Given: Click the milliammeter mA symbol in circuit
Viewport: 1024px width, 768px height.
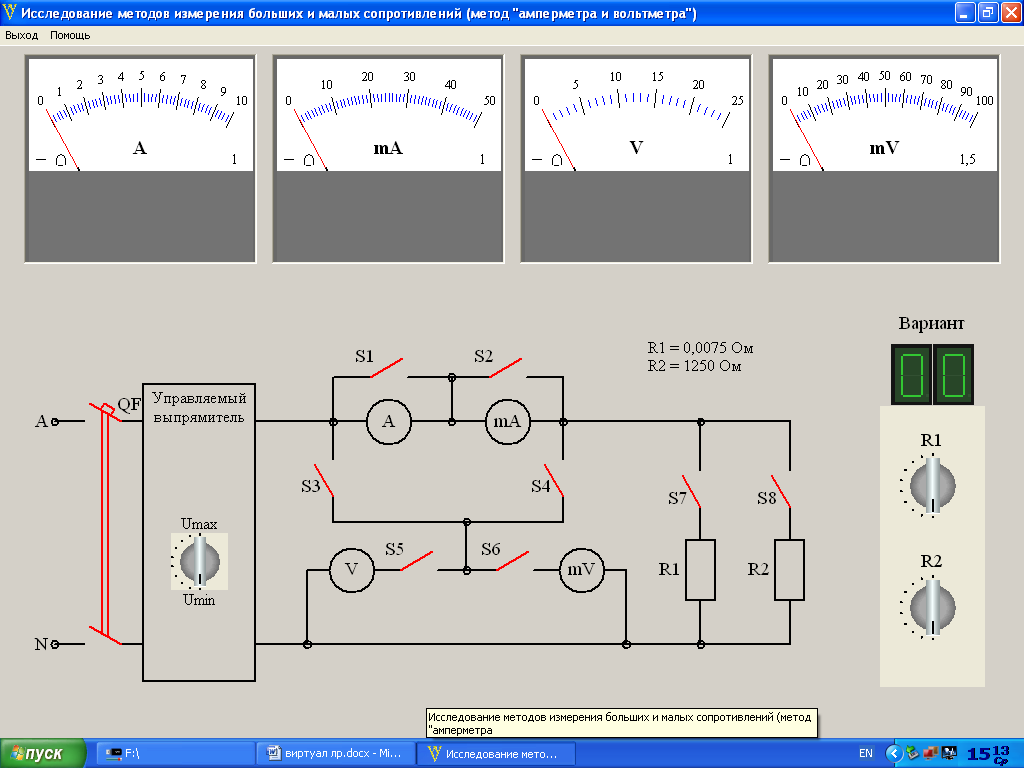Looking at the screenshot, I should (507, 422).
